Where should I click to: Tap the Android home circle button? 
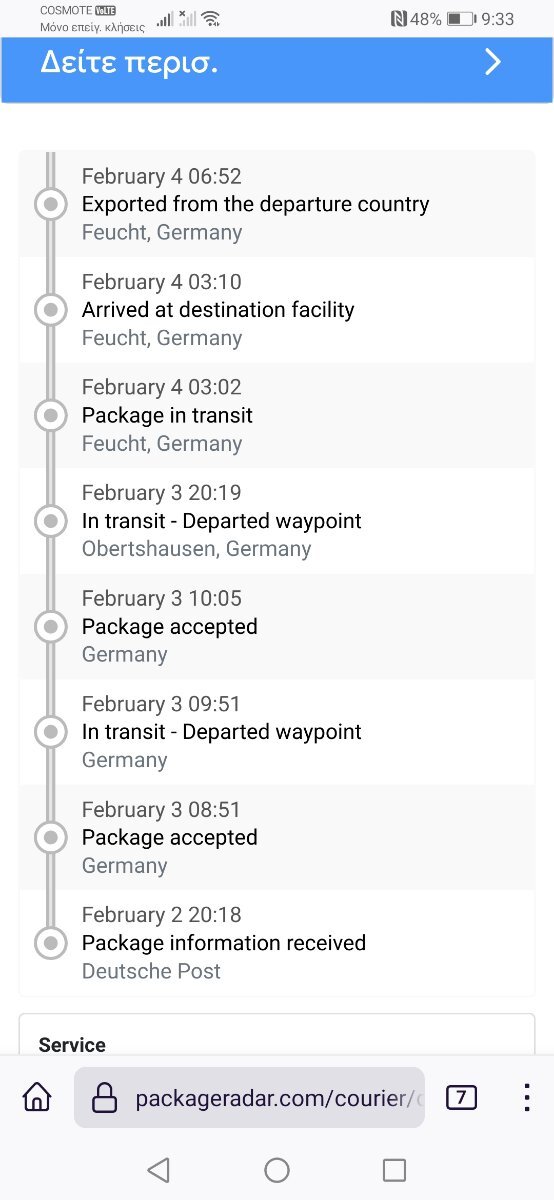277,1170
